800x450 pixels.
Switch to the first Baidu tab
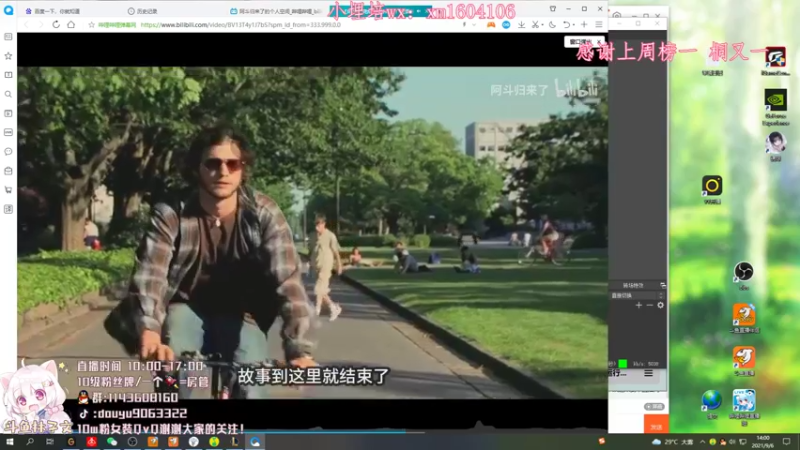pos(56,11)
